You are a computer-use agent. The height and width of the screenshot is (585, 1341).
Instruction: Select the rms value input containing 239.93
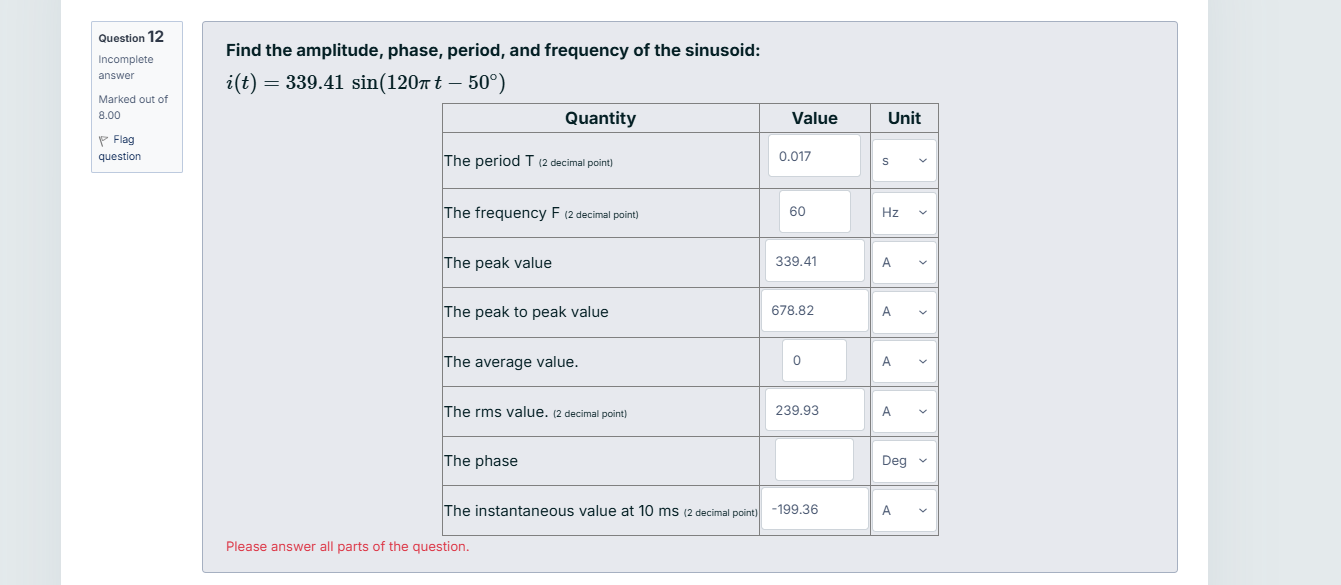(x=813, y=409)
